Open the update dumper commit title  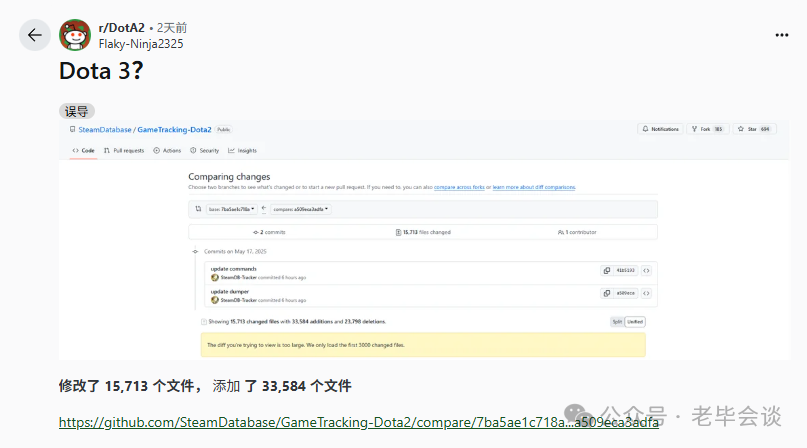(230, 291)
